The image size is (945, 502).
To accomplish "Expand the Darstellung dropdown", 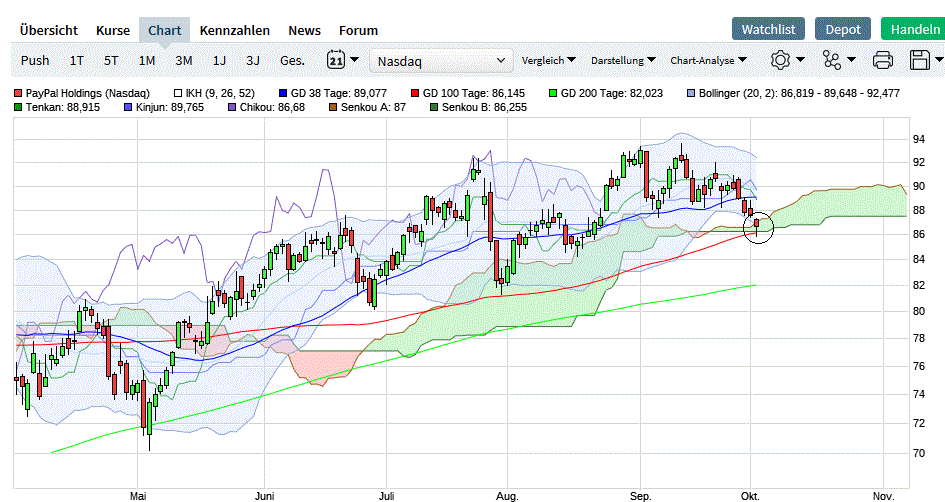I will coord(624,60).
